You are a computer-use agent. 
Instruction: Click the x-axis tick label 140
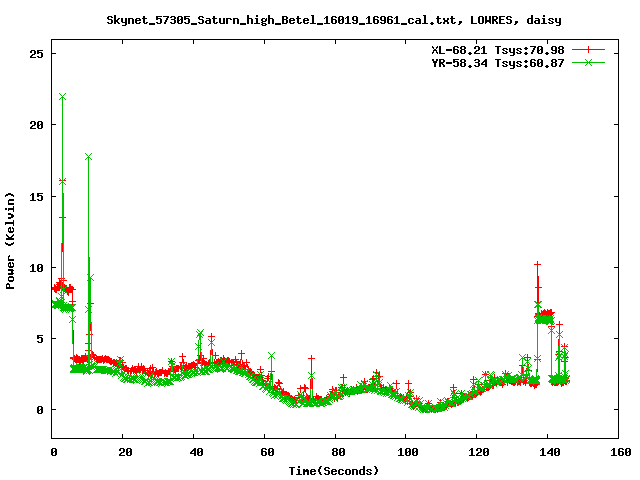[x=550, y=452]
